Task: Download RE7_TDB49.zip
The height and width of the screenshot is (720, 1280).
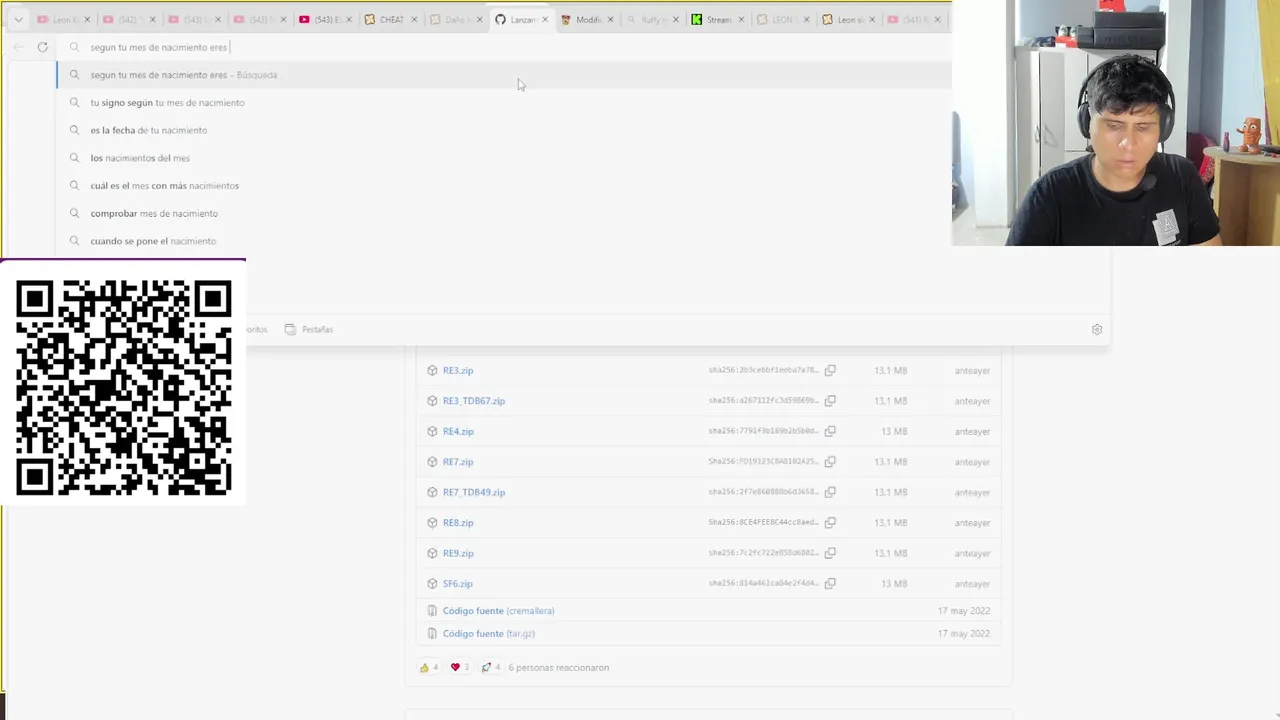Action: (474, 492)
